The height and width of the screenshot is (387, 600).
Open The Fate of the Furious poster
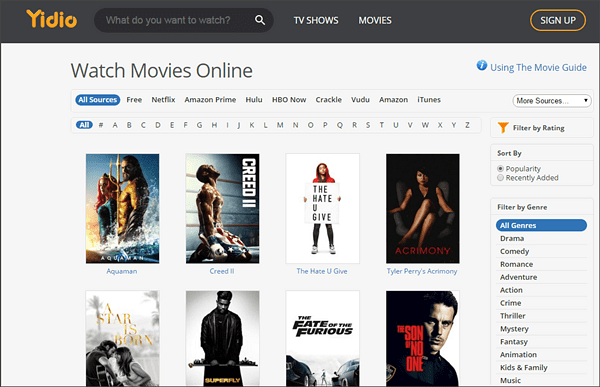[x=323, y=338]
